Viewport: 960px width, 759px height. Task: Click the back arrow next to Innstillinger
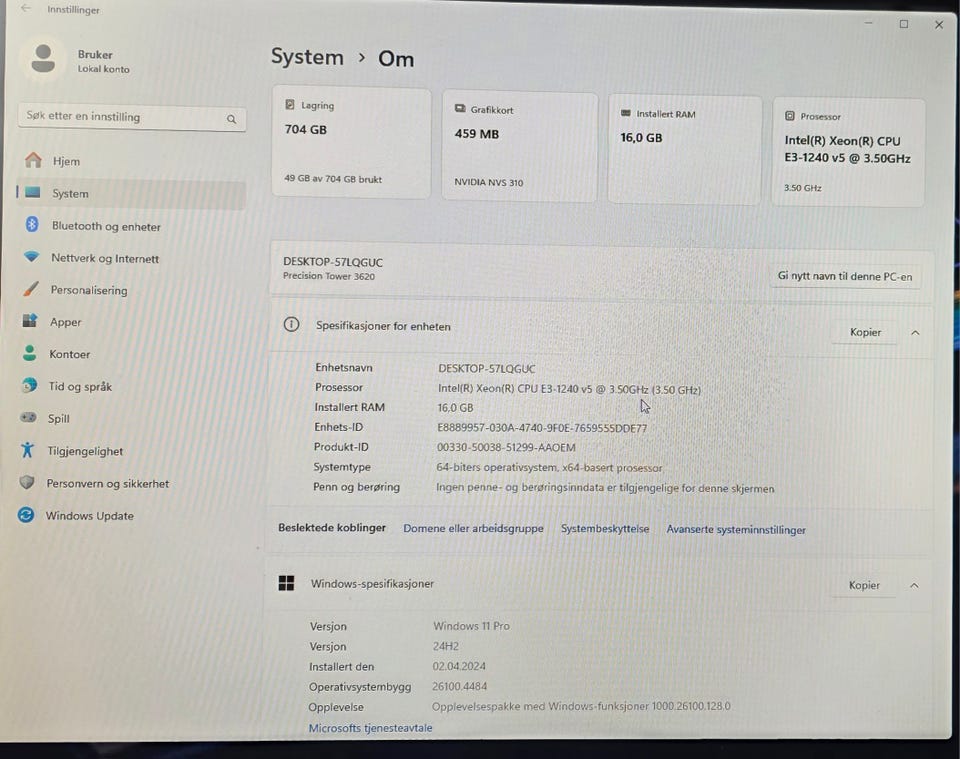(25, 8)
